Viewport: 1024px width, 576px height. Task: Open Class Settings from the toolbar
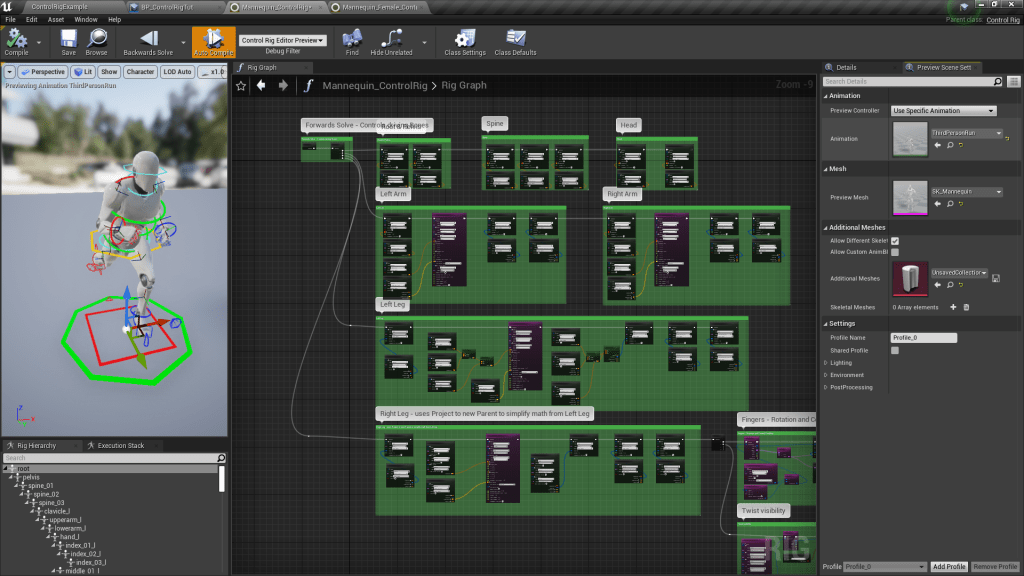tap(465, 39)
